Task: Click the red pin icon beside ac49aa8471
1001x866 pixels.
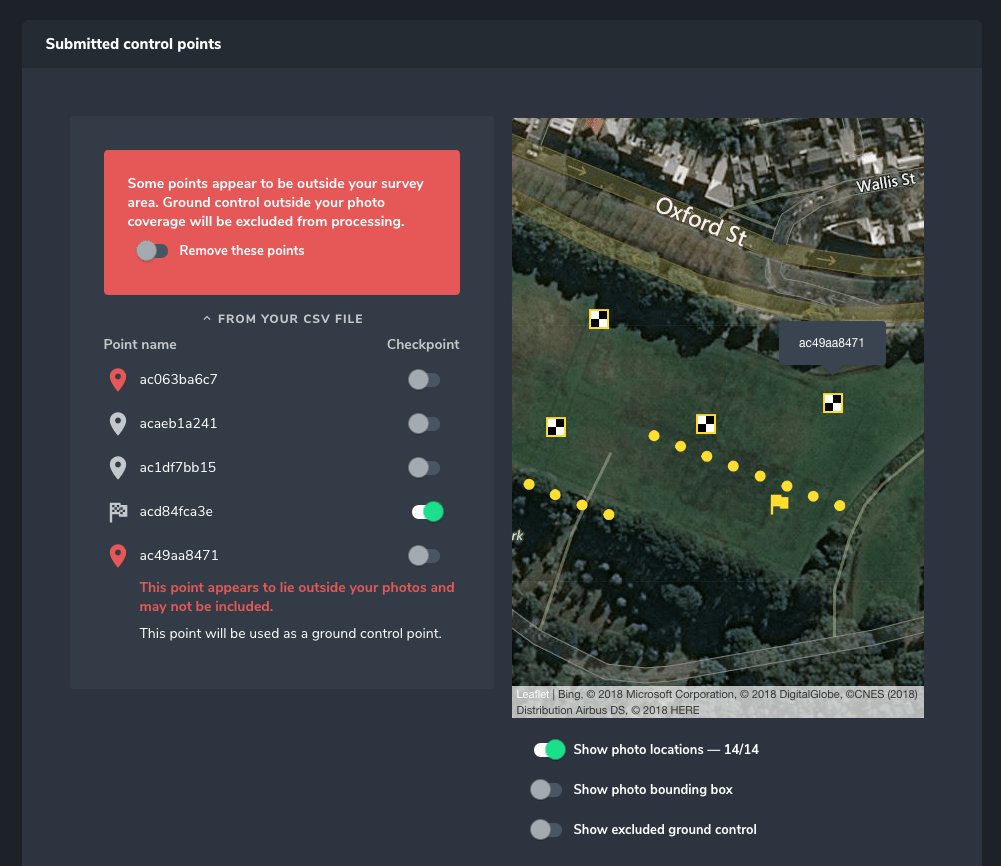Action: (x=117, y=555)
